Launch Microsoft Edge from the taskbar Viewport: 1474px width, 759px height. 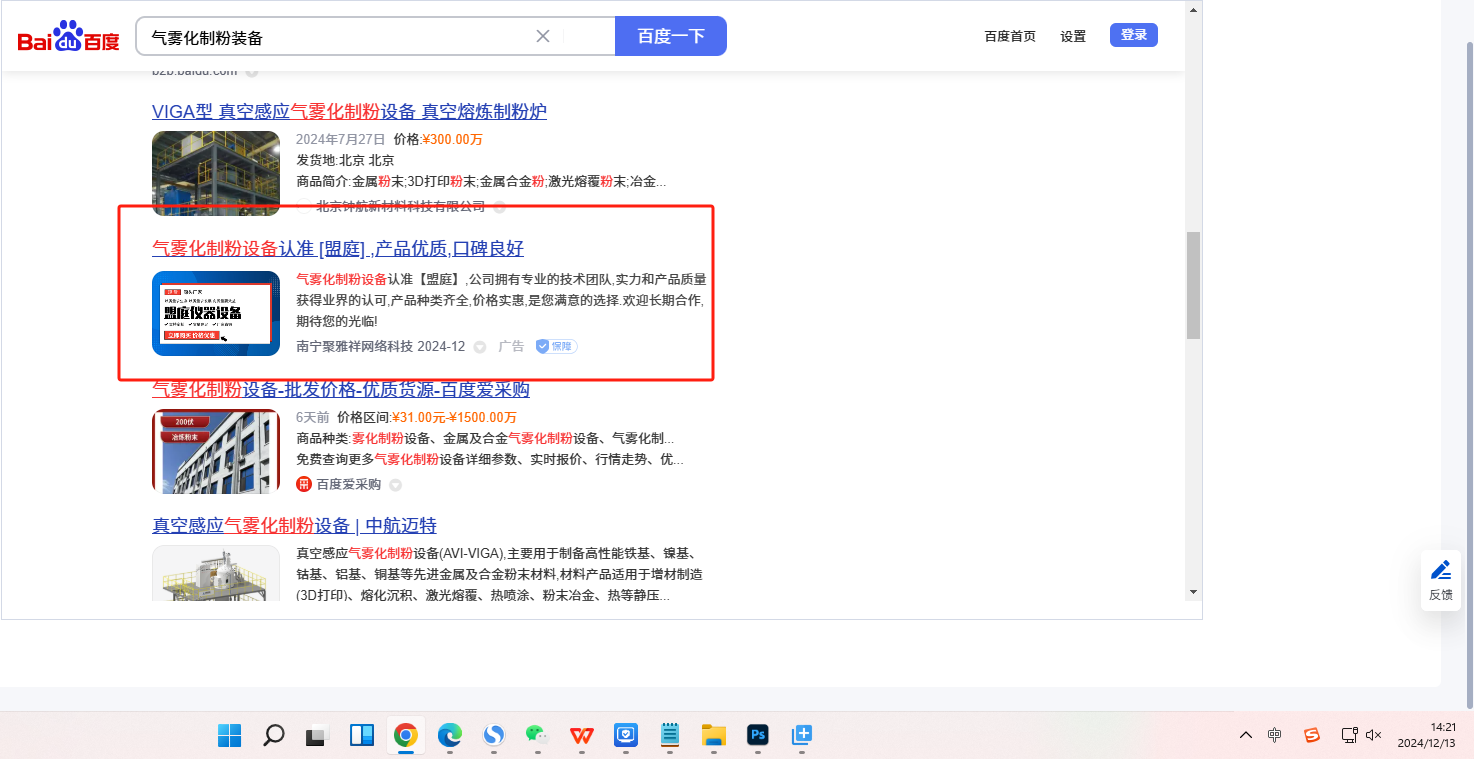point(449,736)
